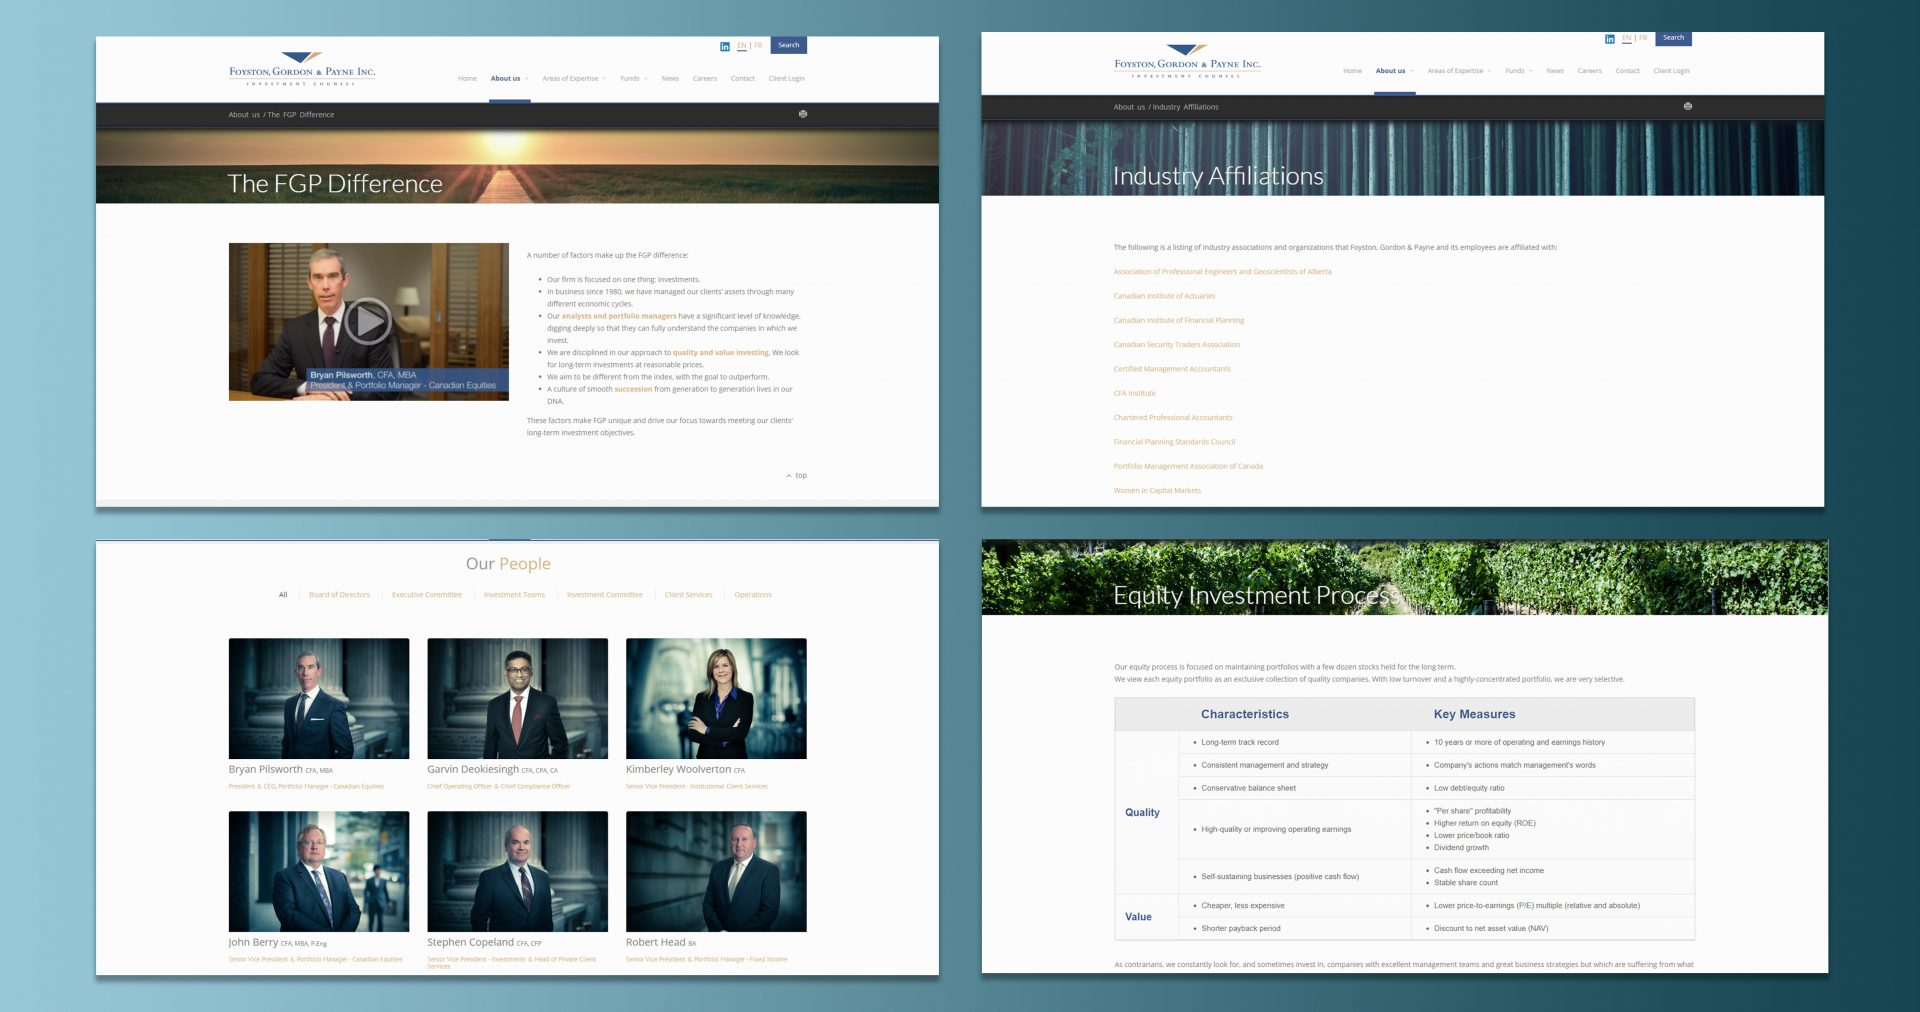Open Kimberley Woolverton's portrait photo
This screenshot has height=1012, width=1920.
coord(716,698)
